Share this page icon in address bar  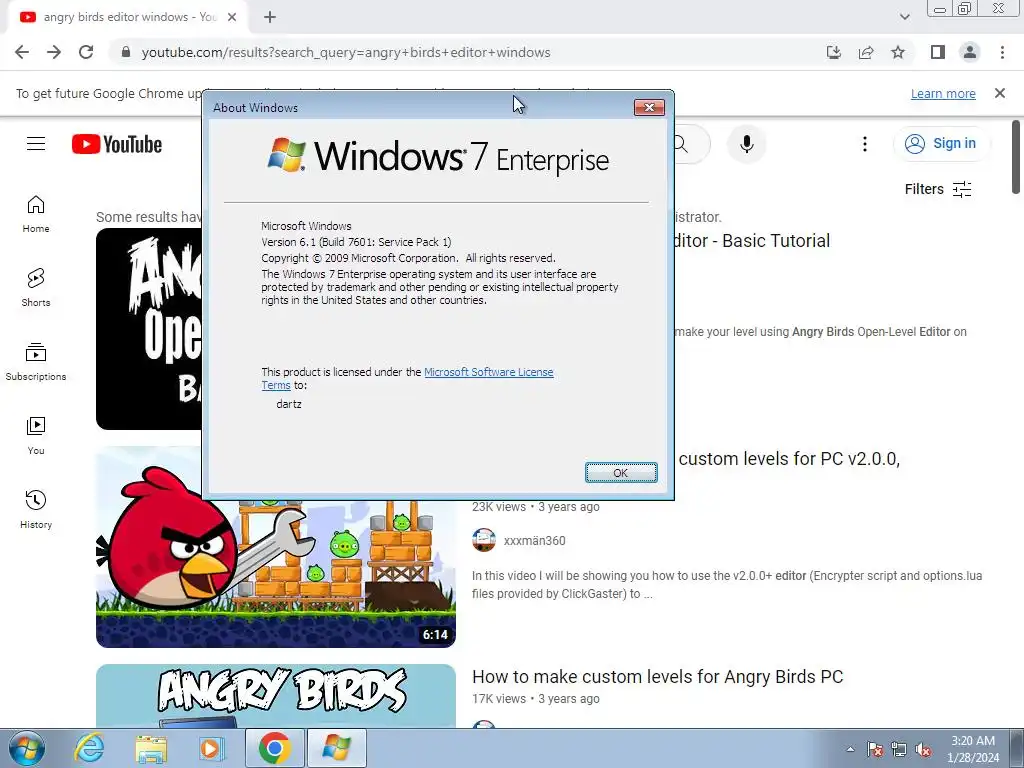pyautogui.click(x=866, y=52)
